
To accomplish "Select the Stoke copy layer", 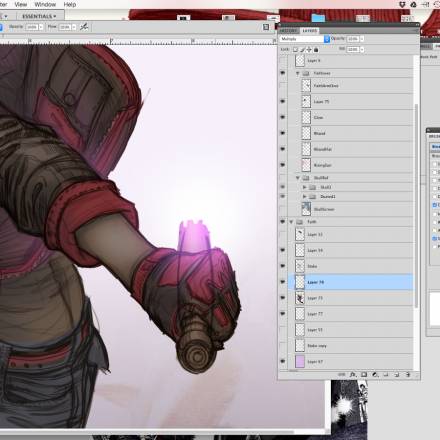I will pyautogui.click(x=351, y=346).
